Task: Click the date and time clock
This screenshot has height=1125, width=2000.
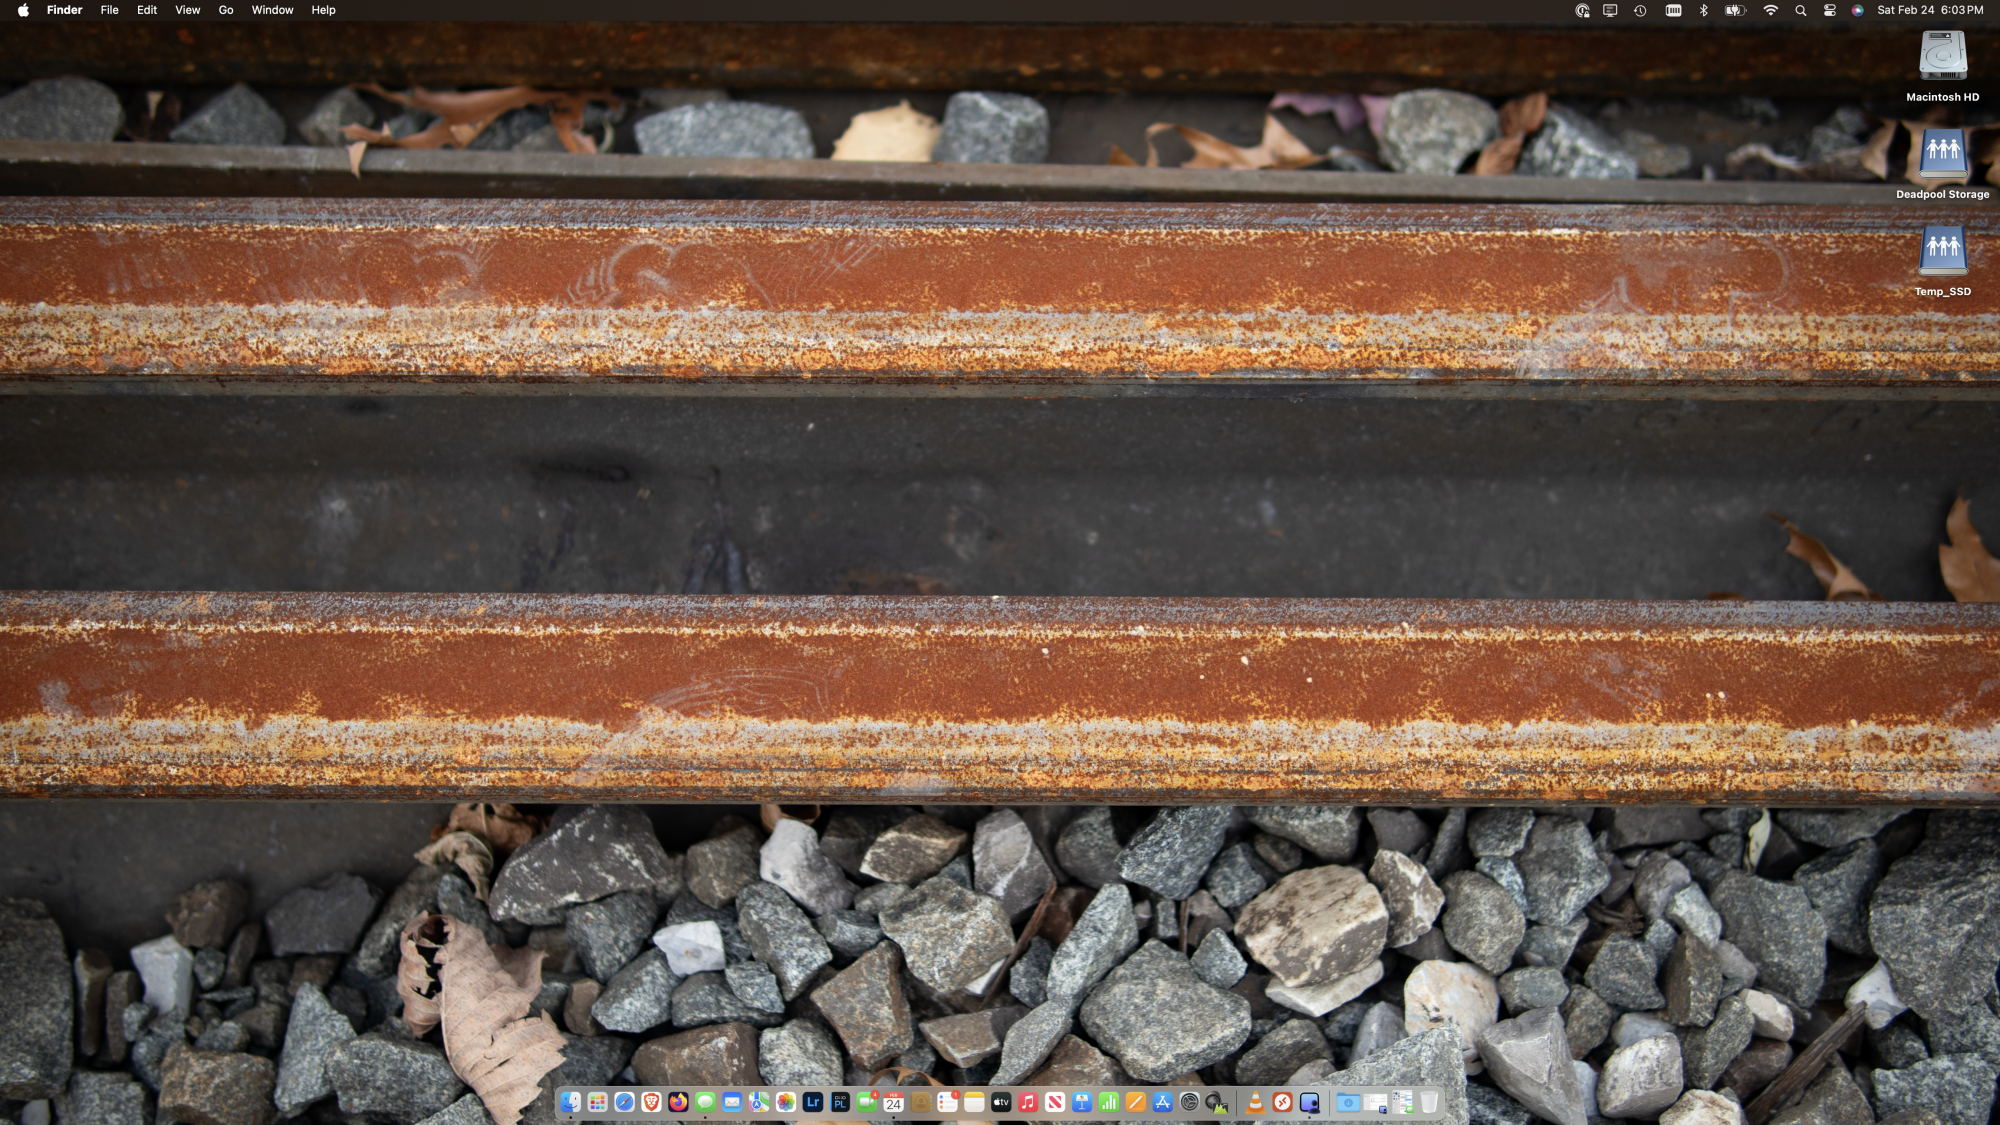Action: (x=1929, y=10)
